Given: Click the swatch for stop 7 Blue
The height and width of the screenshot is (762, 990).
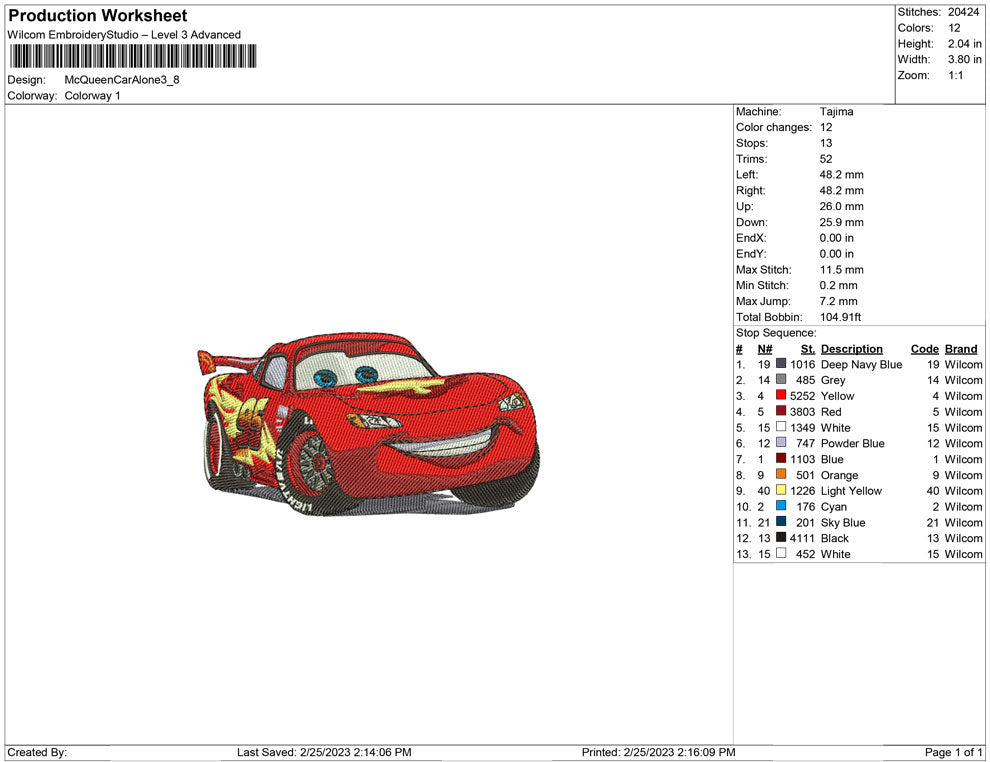Looking at the screenshot, I should point(781,458).
